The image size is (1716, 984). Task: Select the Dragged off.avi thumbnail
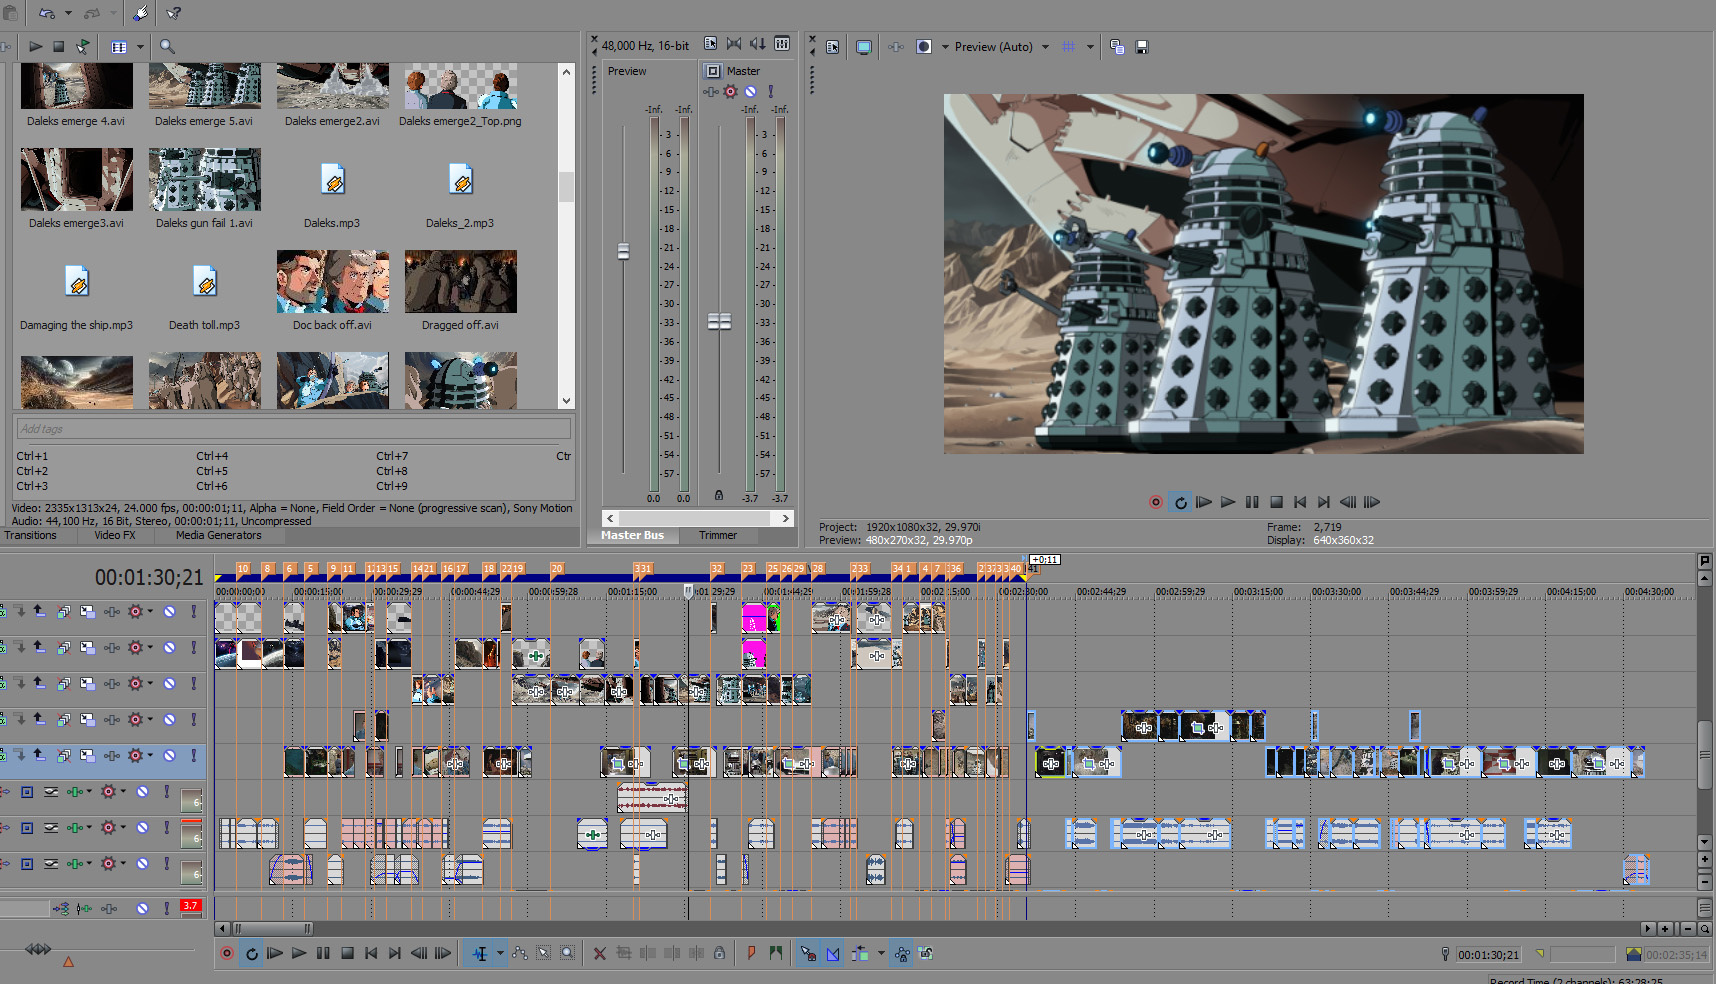[x=461, y=282]
